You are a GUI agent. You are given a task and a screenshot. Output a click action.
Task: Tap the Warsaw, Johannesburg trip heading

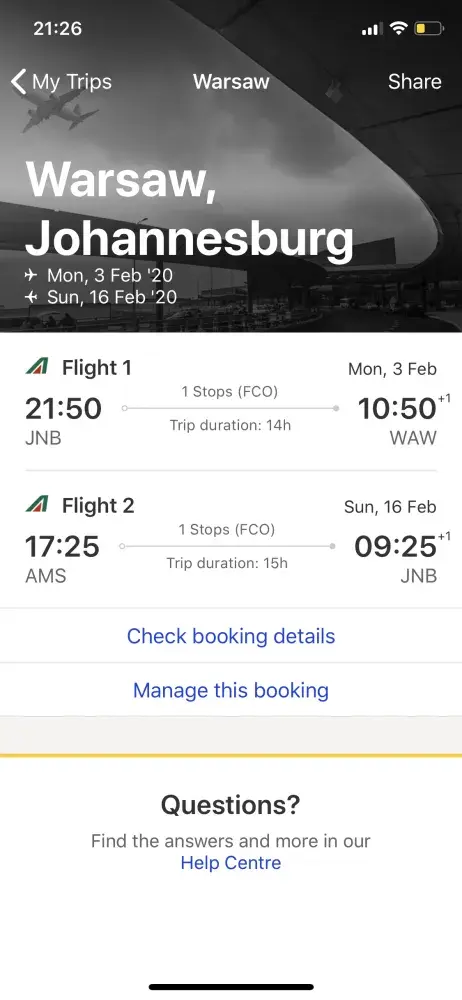click(190, 209)
